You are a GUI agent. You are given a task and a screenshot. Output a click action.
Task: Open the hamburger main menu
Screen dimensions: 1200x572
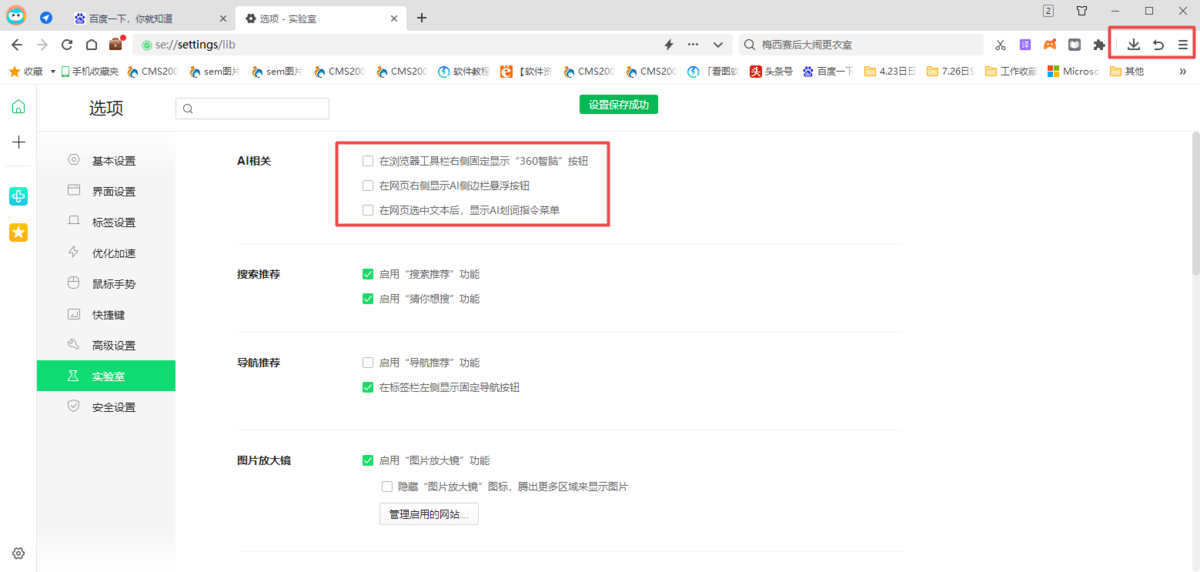click(x=1183, y=45)
